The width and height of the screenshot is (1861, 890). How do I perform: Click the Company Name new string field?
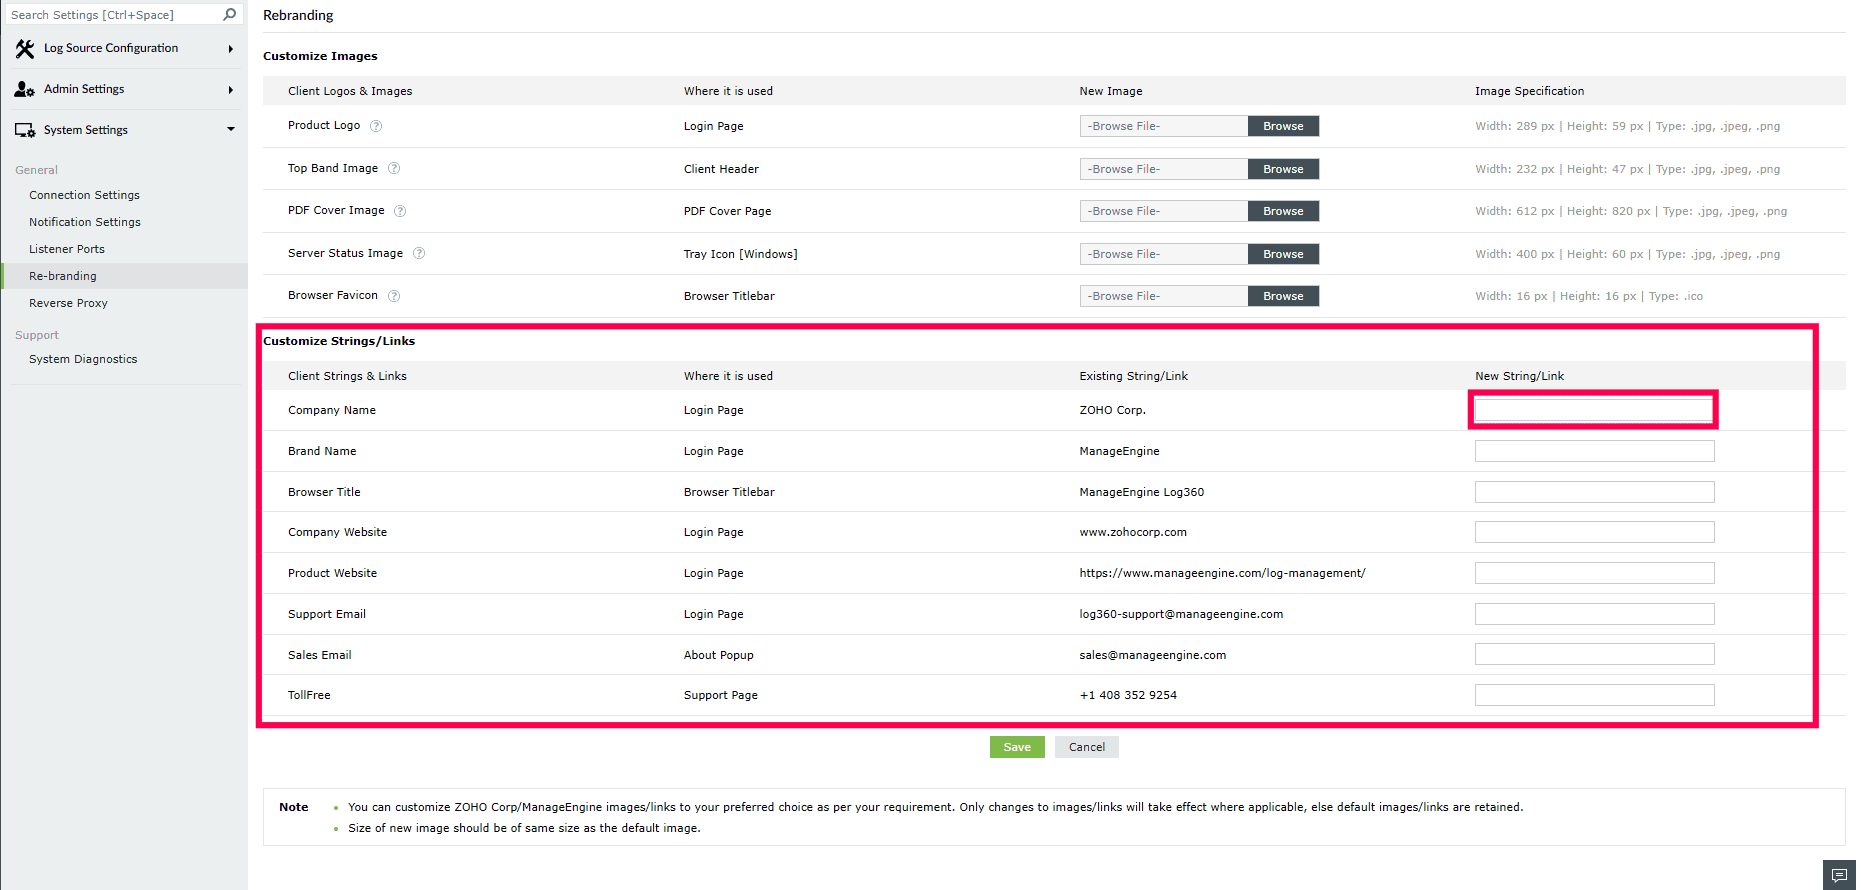tap(1594, 410)
